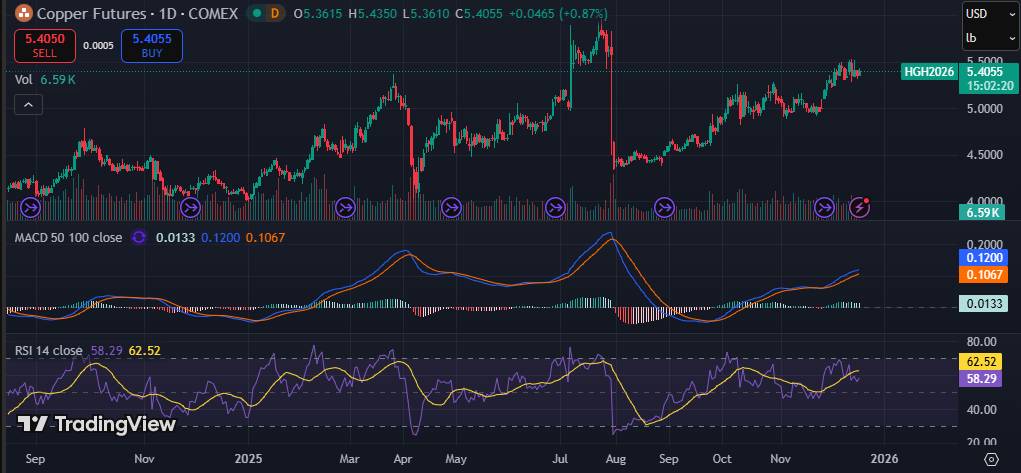Screen dimensions: 1021x473
Task: Open chart settings gear at bottom-right corner
Action: [990, 458]
